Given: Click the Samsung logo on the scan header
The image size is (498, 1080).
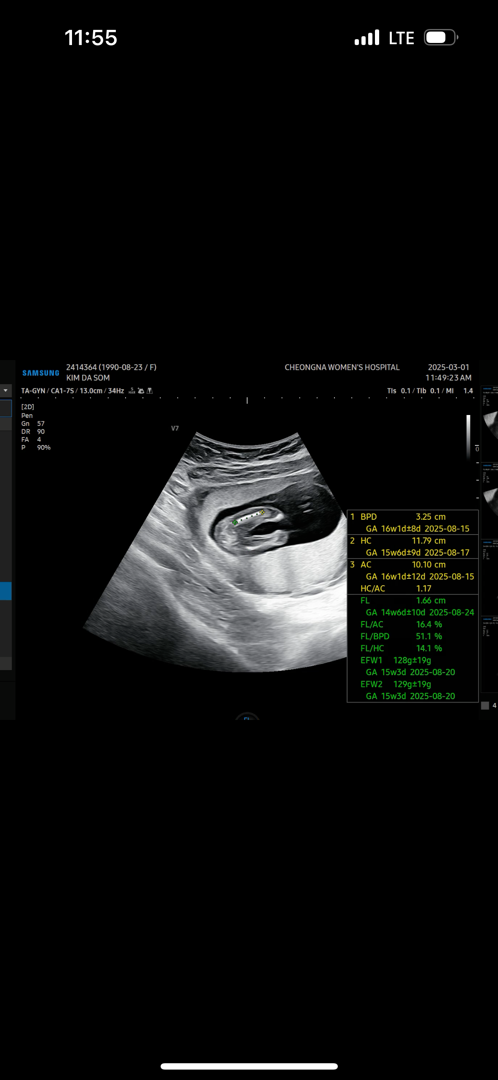Looking at the screenshot, I should tap(41, 373).
